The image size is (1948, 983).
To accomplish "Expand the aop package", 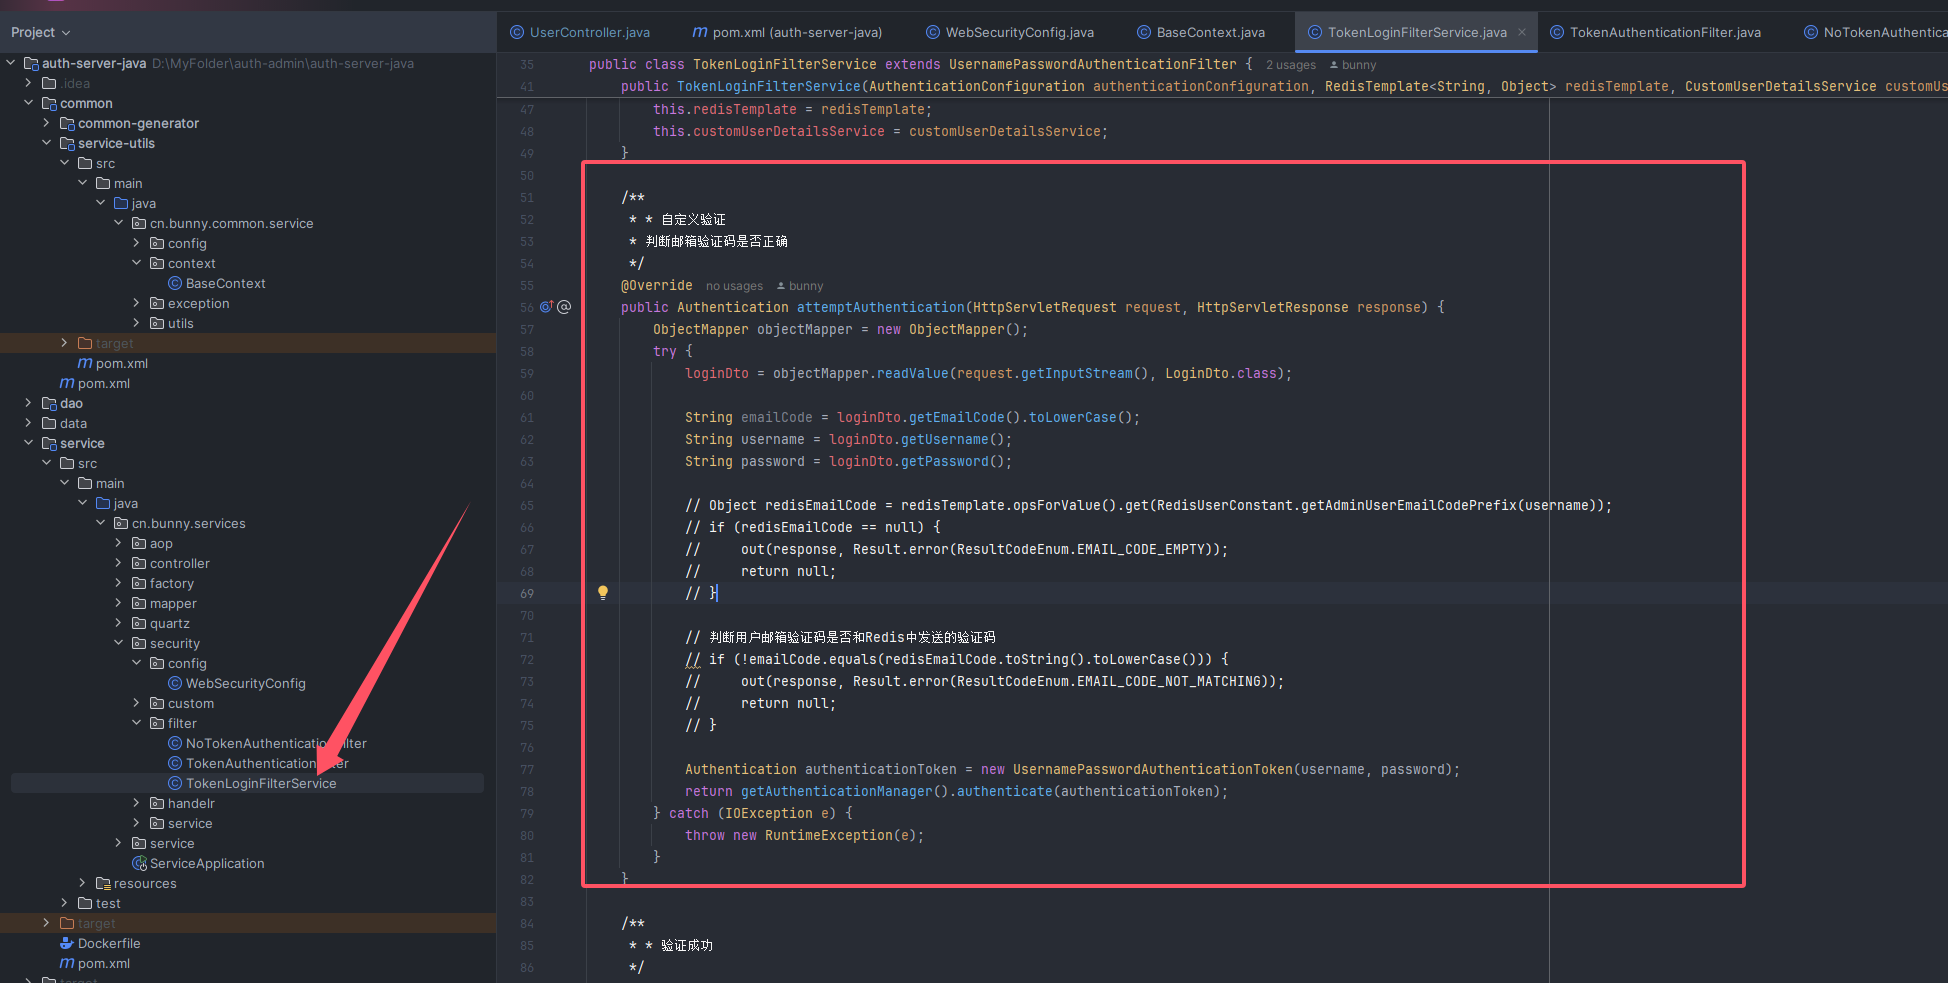I will tap(119, 543).
